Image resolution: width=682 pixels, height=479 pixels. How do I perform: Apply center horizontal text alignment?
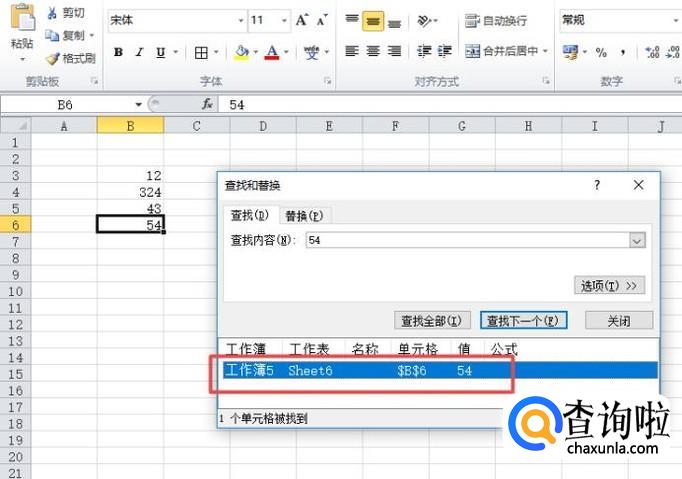point(372,51)
